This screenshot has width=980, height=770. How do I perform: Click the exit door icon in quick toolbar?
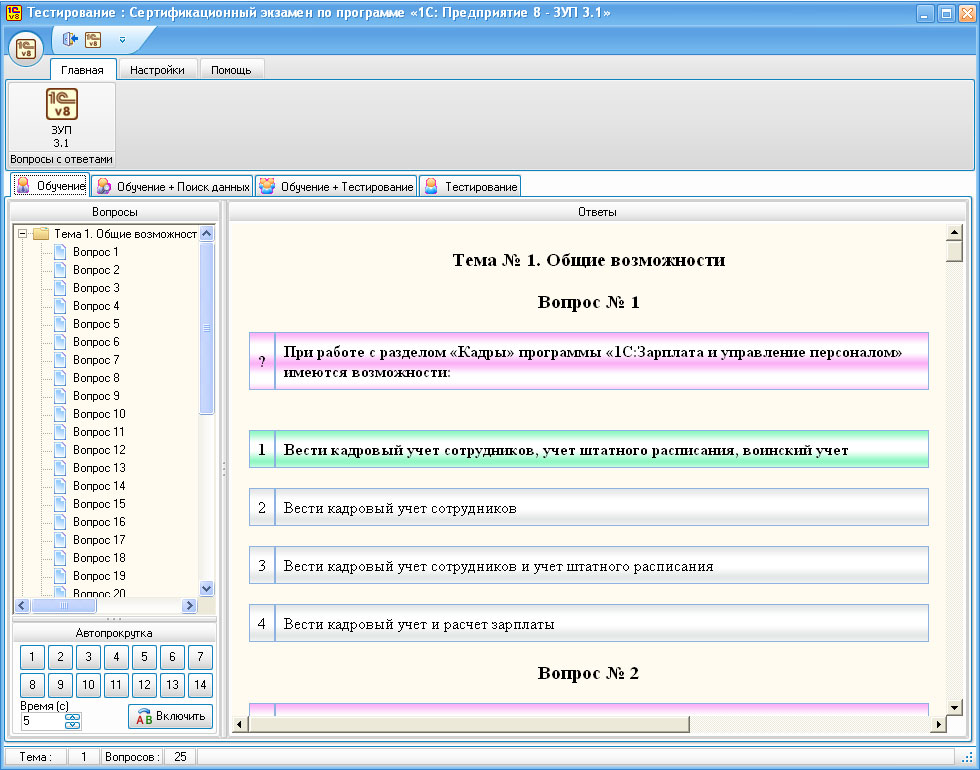click(x=69, y=40)
